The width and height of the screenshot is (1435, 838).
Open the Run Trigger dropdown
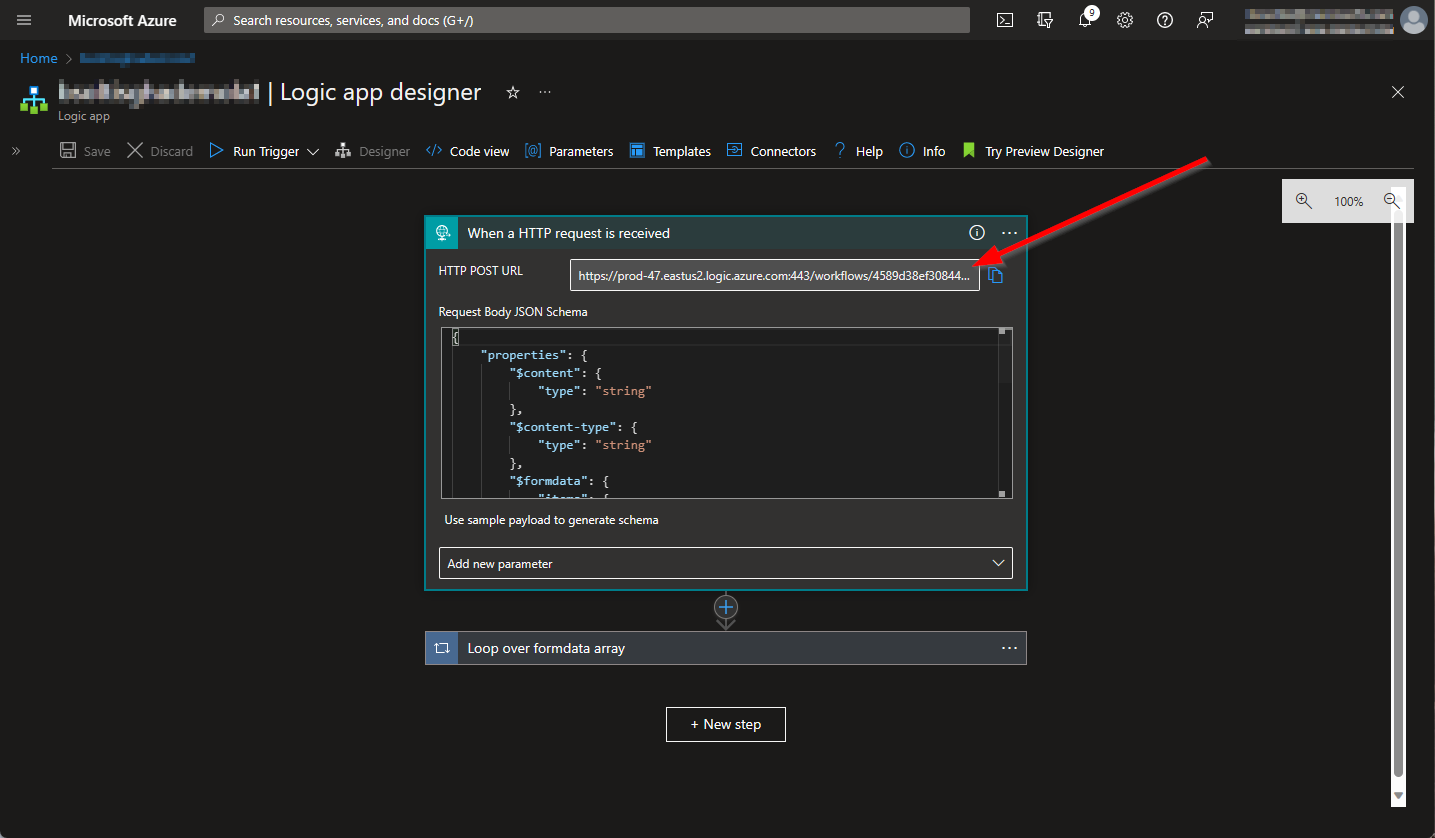(313, 152)
